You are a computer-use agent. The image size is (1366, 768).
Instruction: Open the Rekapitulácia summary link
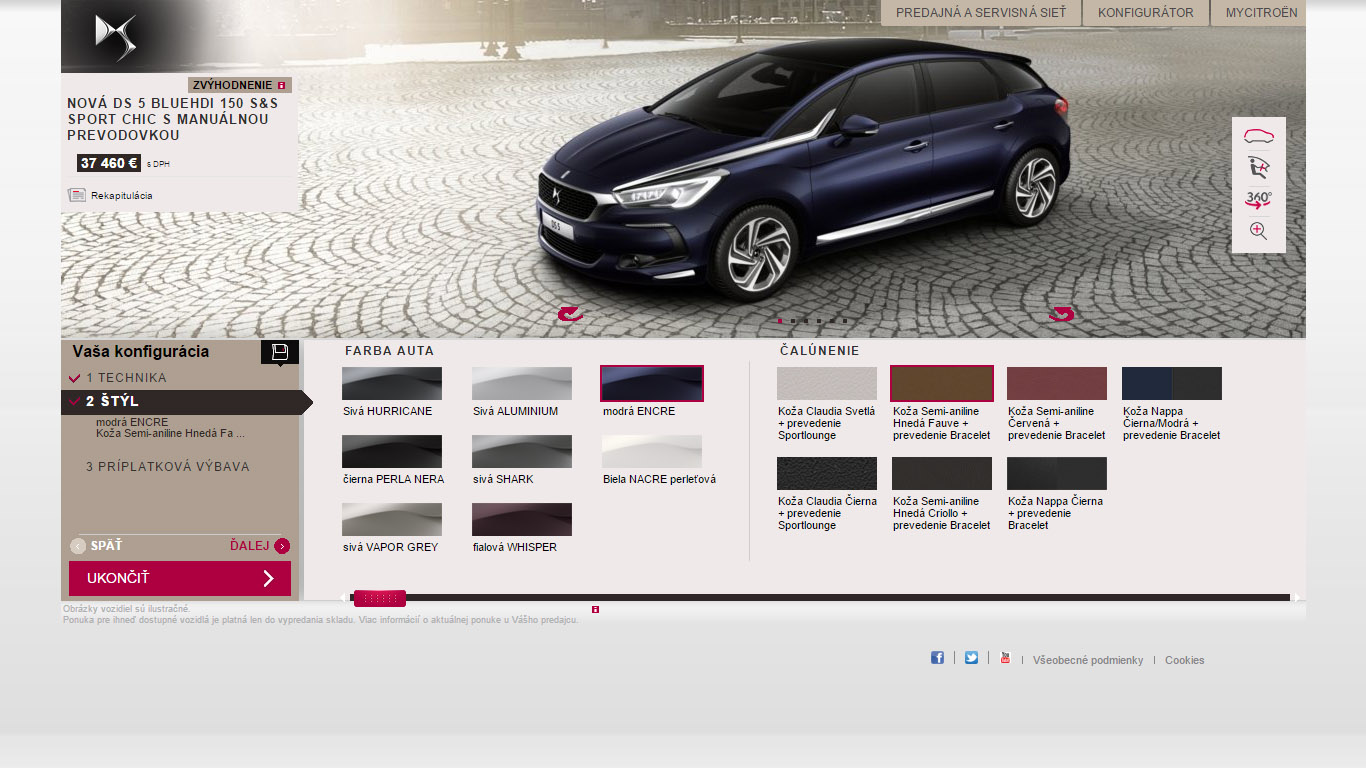[x=121, y=196]
